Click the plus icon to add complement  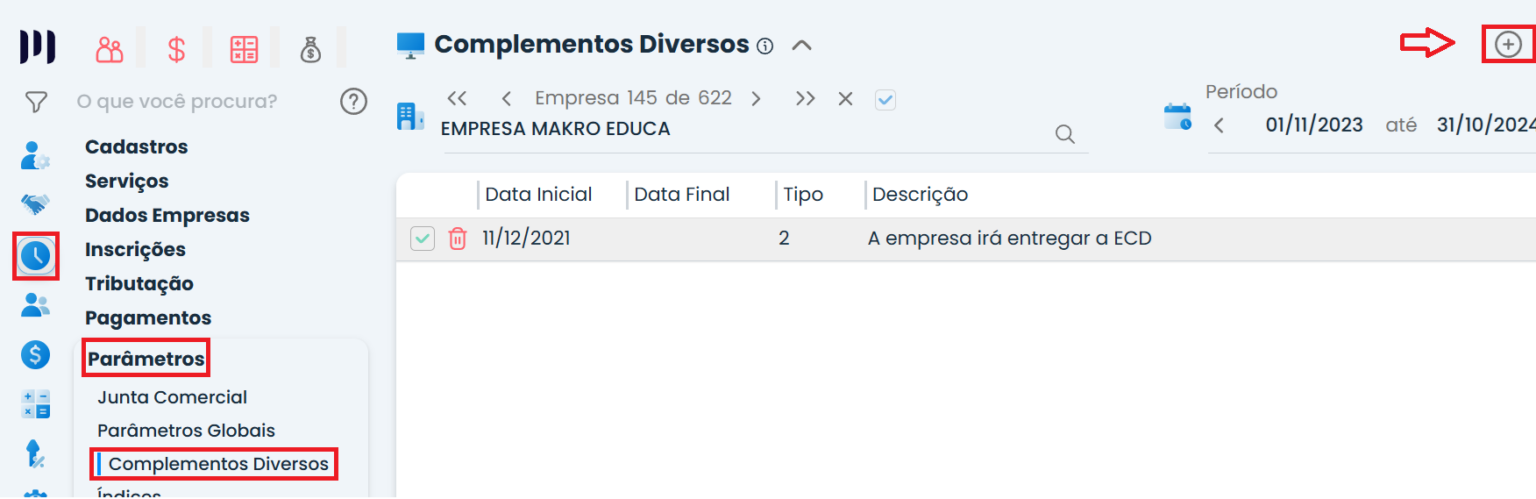point(1507,44)
